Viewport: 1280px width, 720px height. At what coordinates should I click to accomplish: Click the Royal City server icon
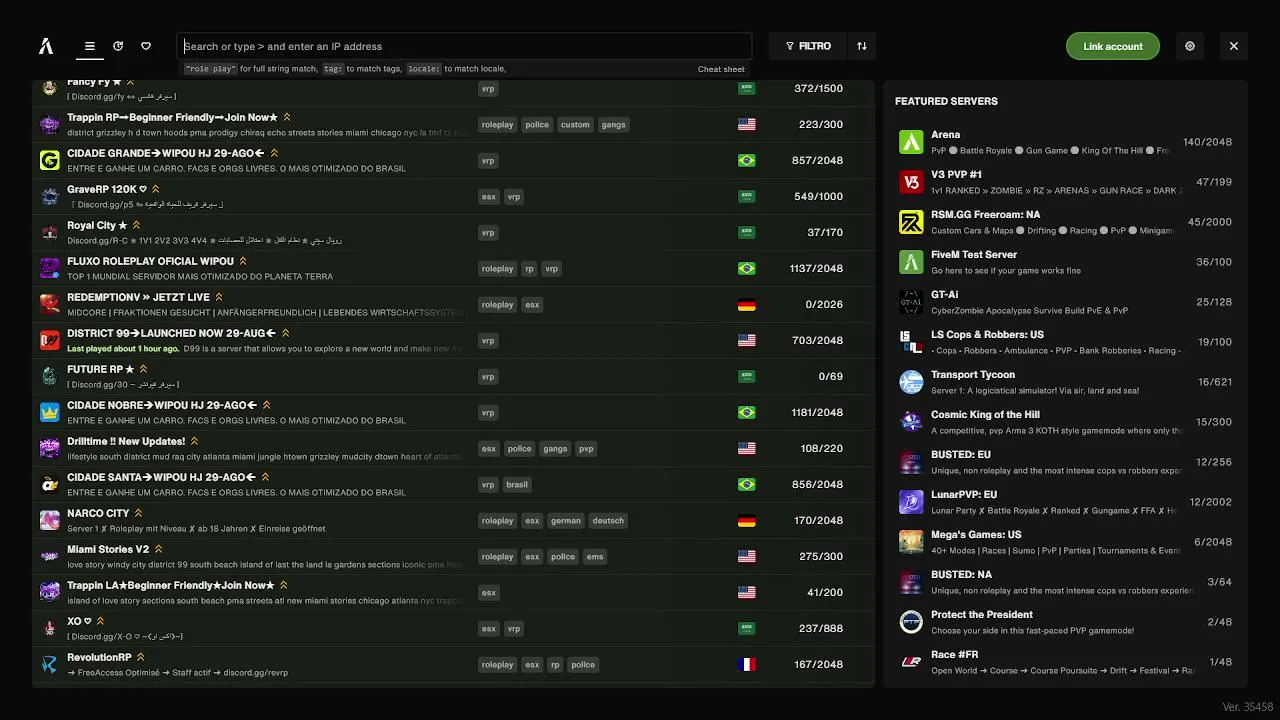click(50, 232)
